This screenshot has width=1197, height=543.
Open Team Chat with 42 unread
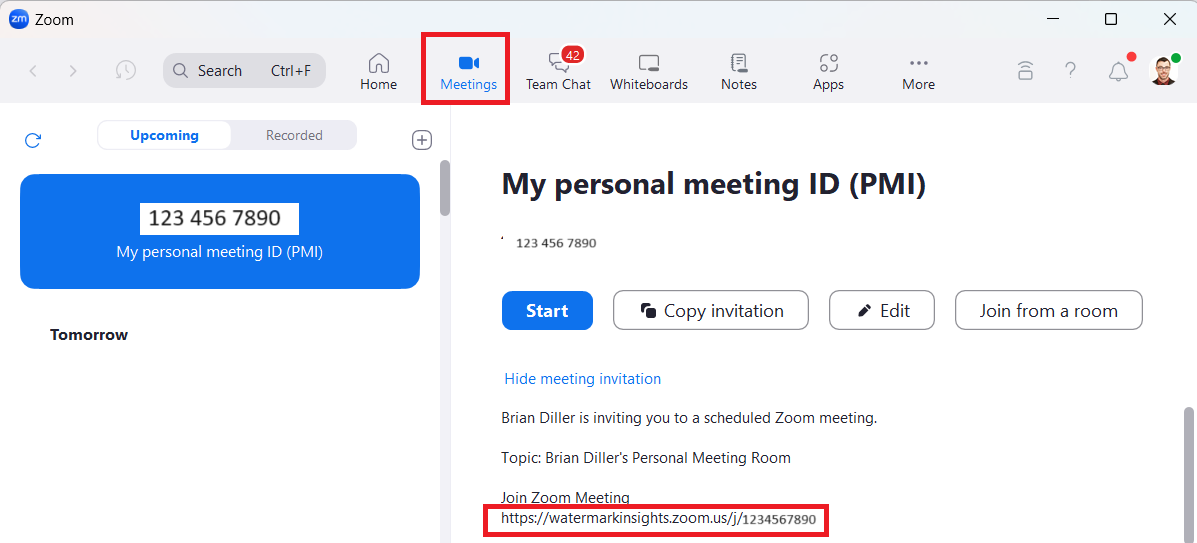pyautogui.click(x=558, y=72)
